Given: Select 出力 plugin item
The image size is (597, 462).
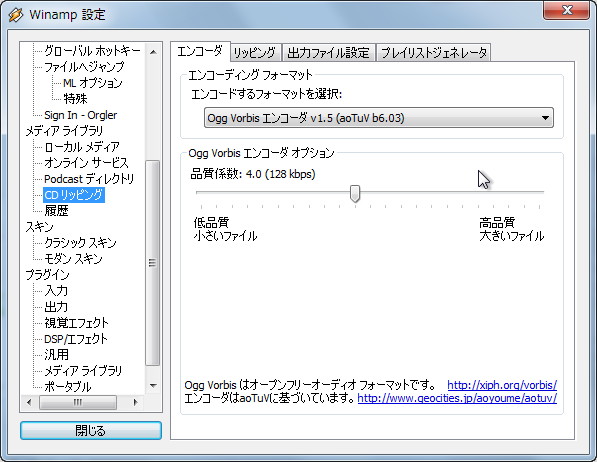Looking at the screenshot, I should tap(56, 307).
